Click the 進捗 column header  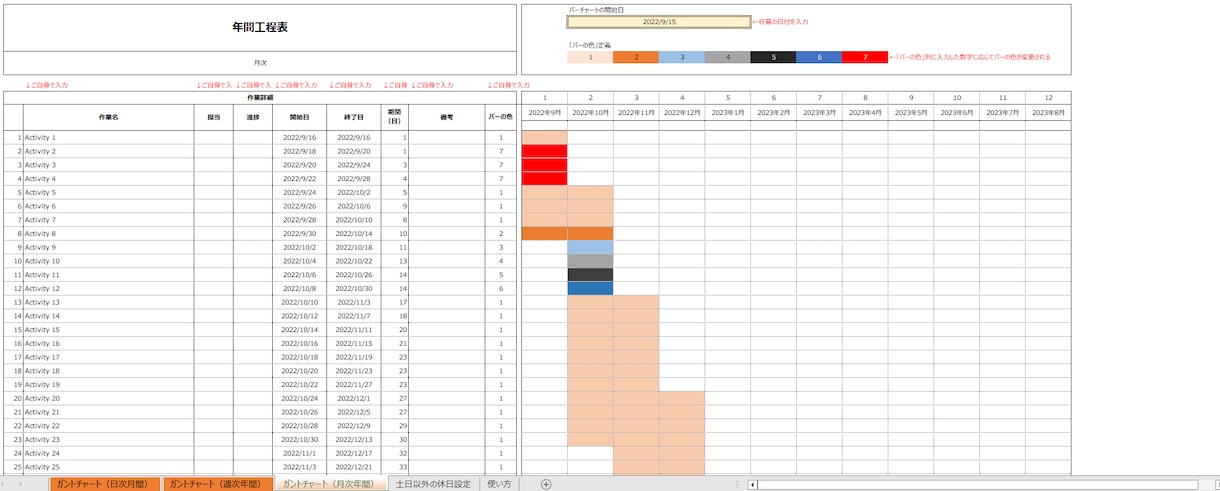253,117
